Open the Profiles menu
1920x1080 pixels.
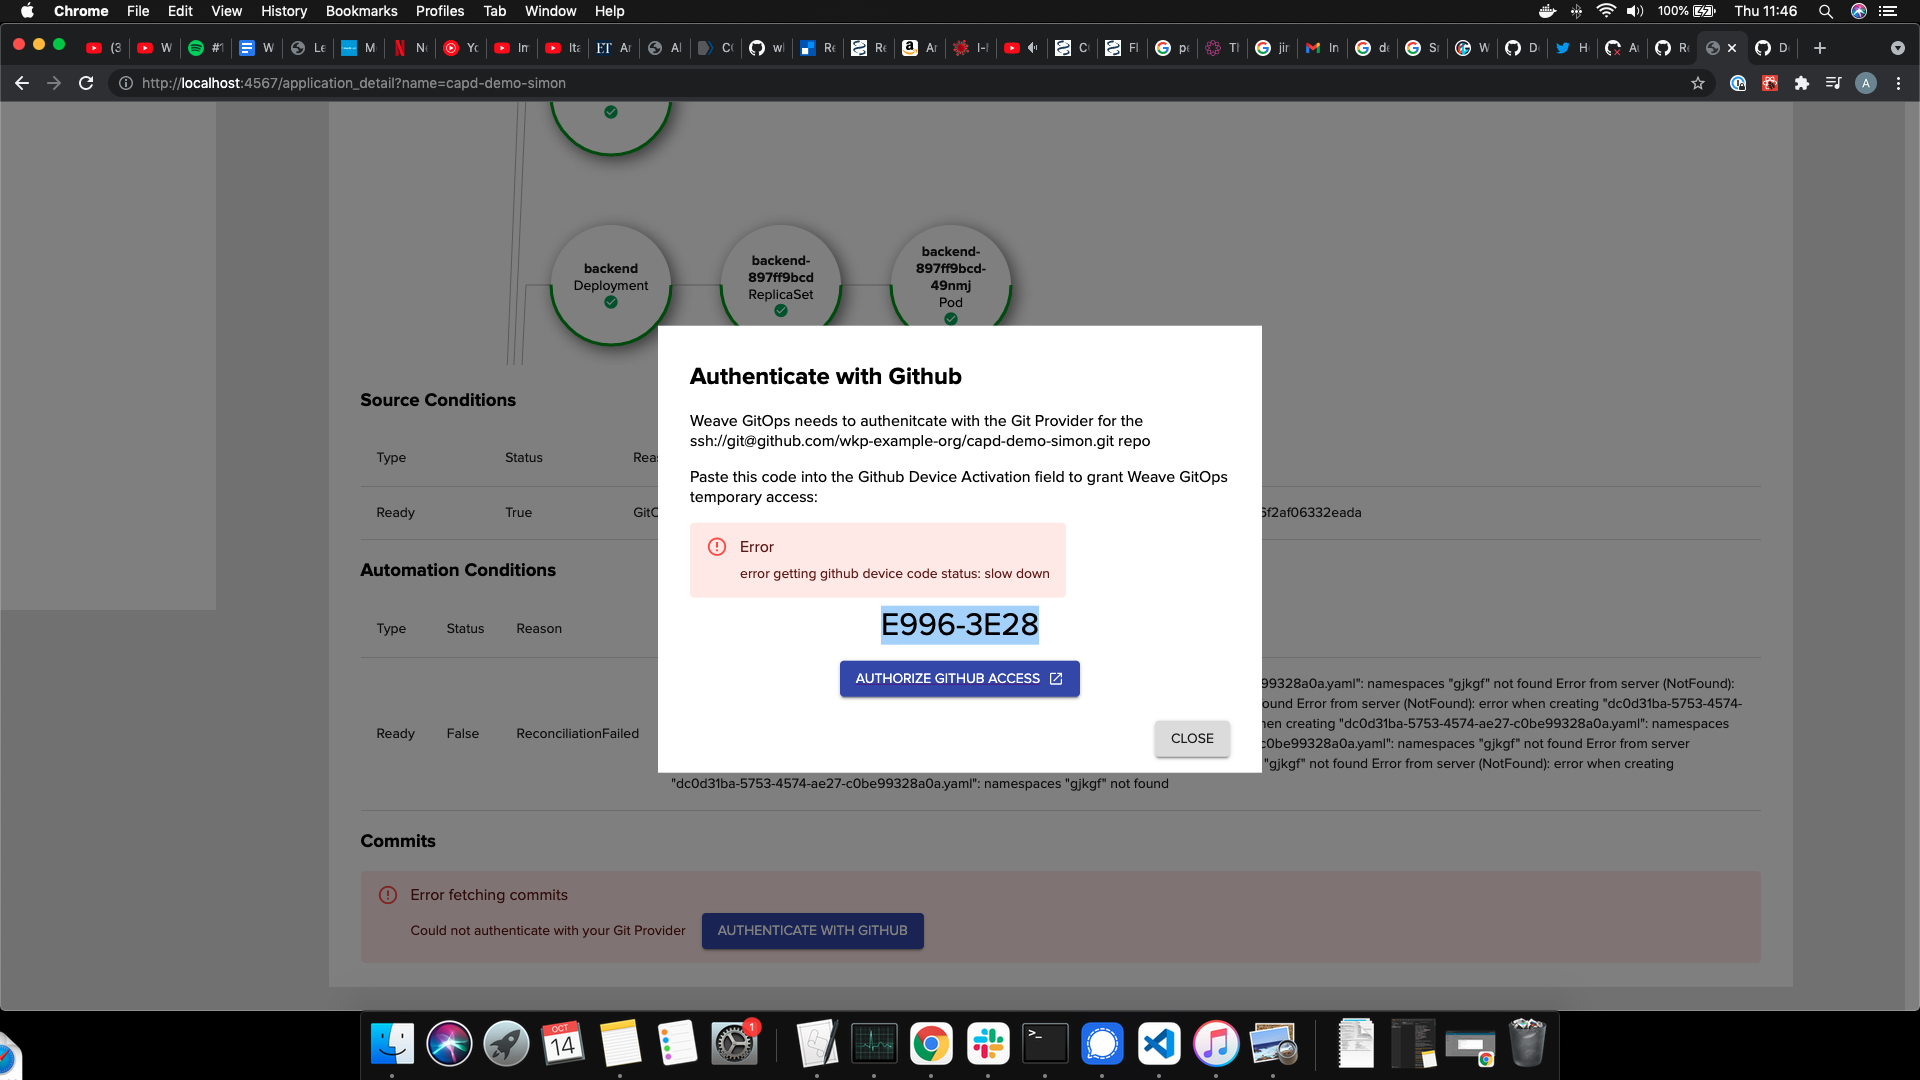440,11
